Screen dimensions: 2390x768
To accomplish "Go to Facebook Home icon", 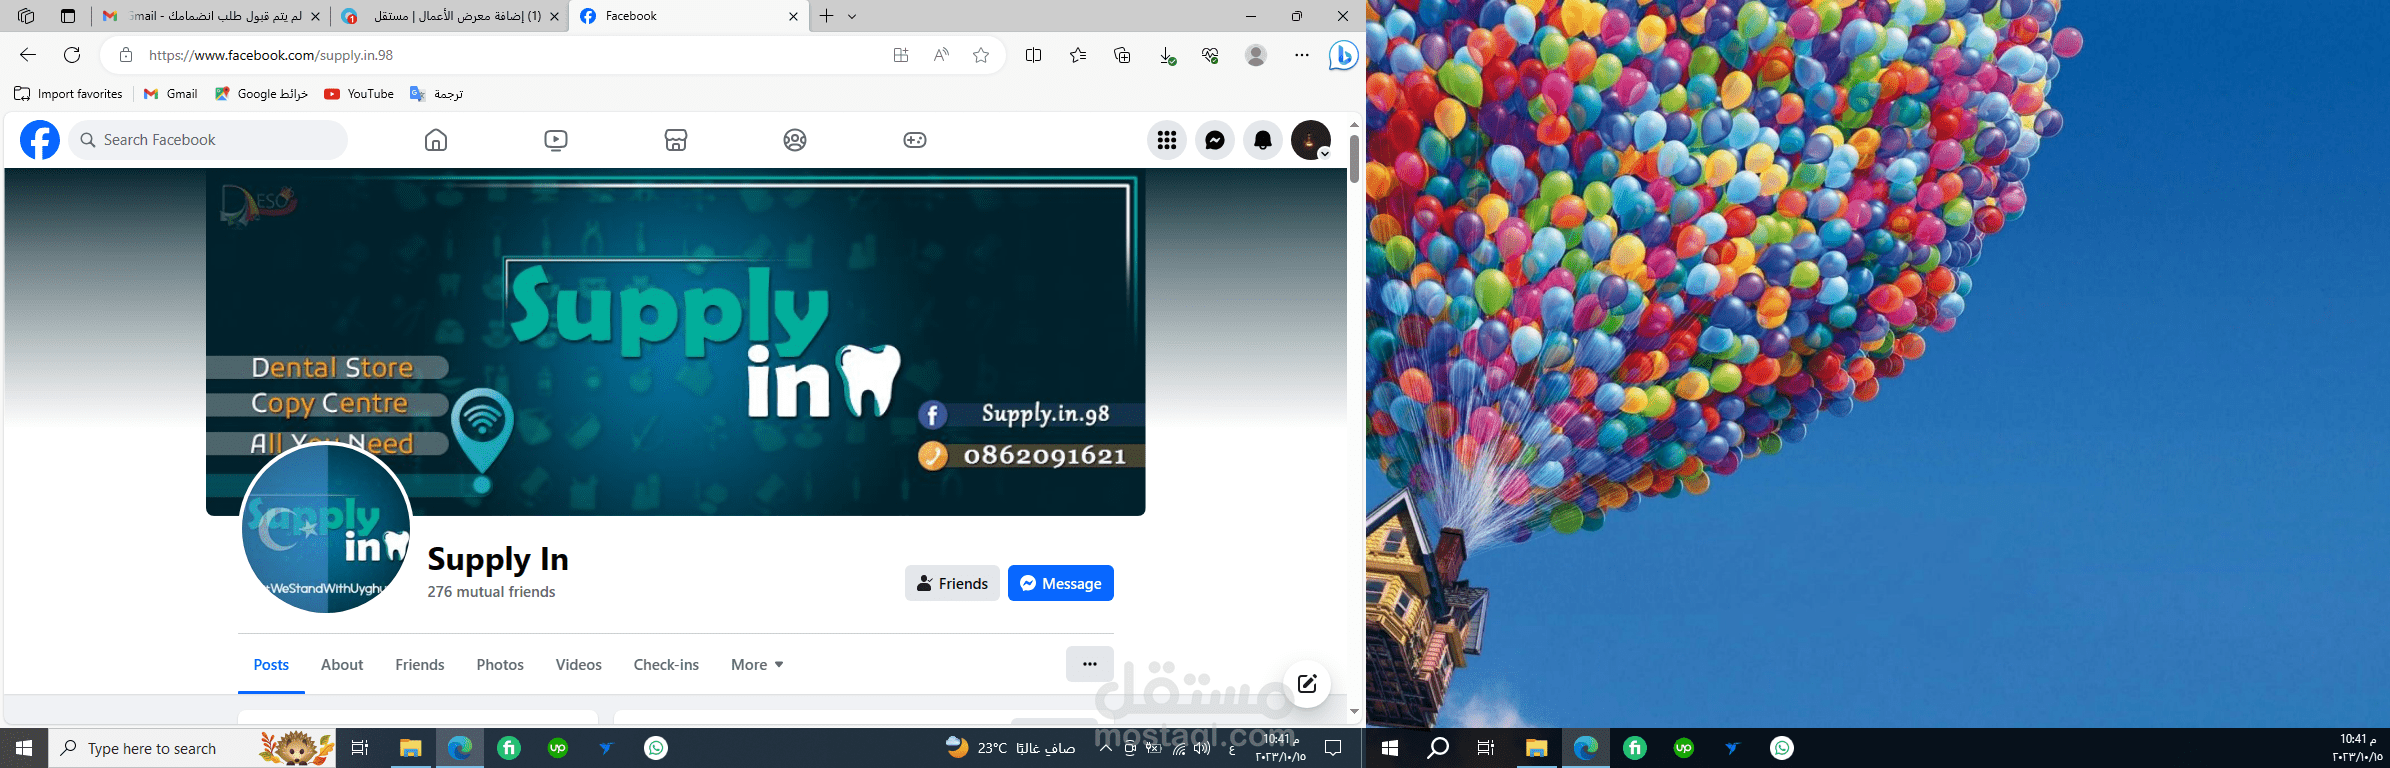I will click(x=436, y=140).
